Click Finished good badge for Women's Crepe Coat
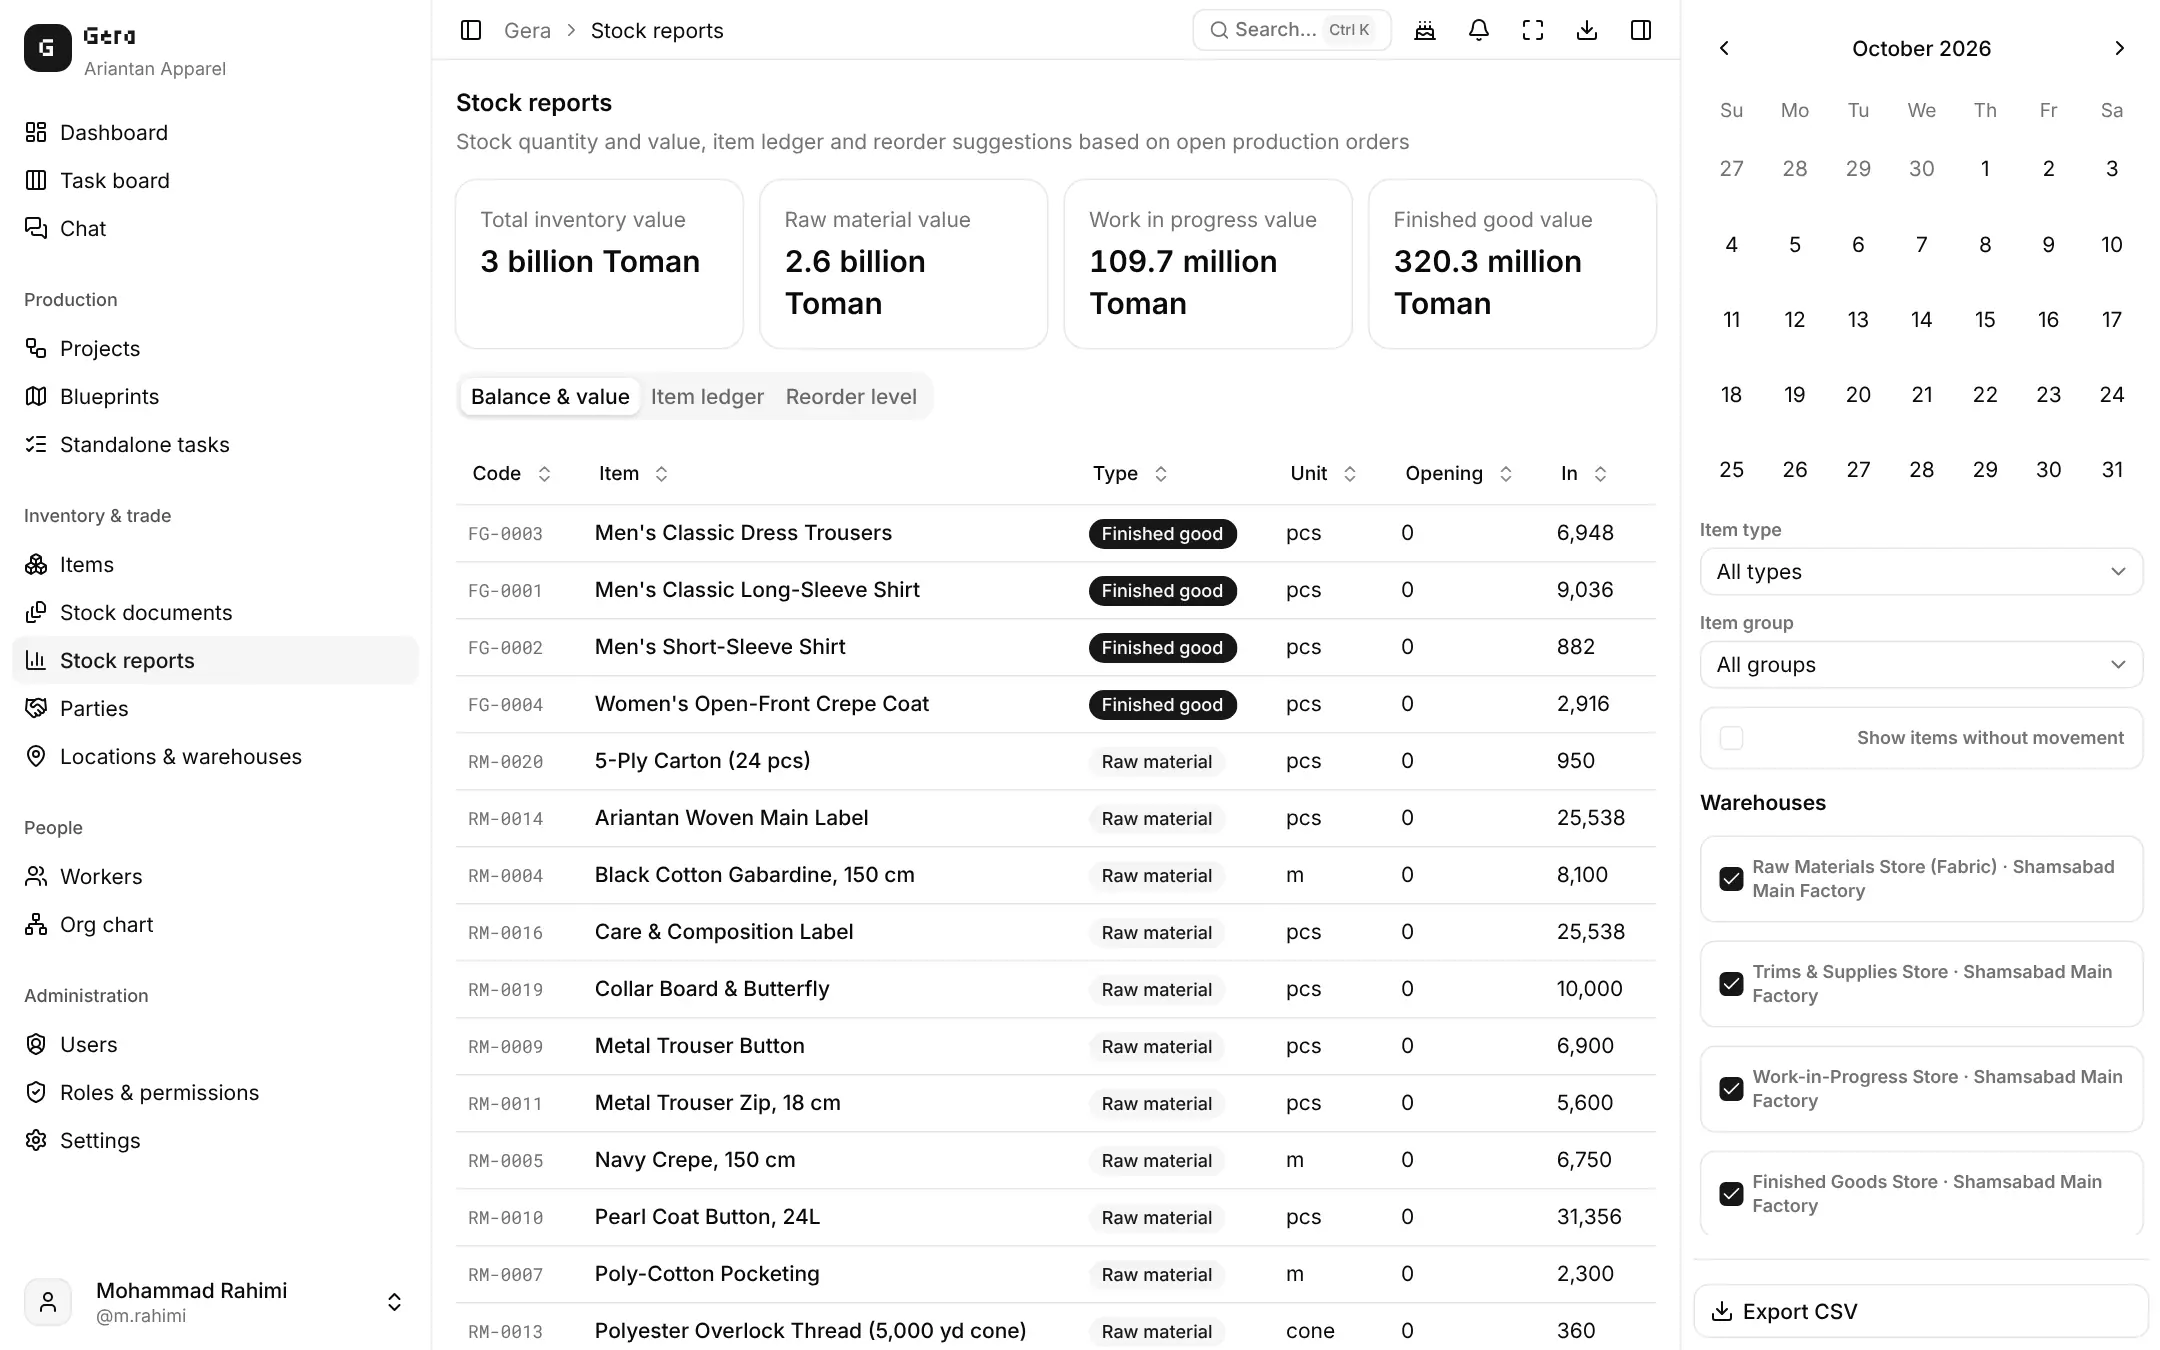Viewport: 2160px width, 1350px height. tap(1162, 705)
